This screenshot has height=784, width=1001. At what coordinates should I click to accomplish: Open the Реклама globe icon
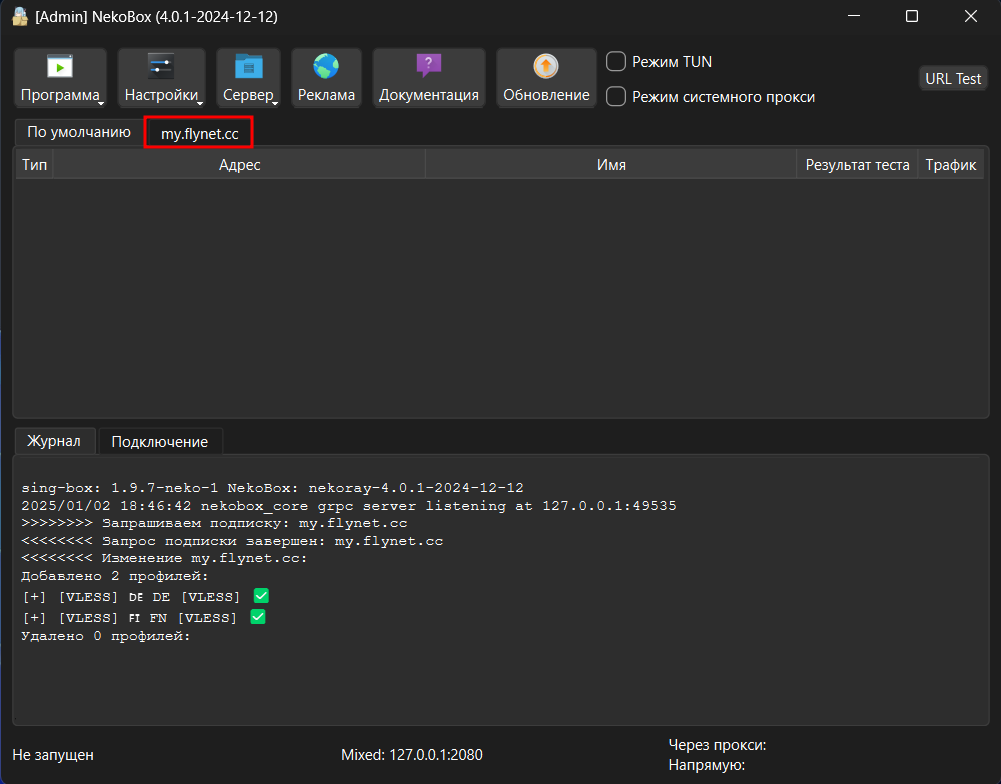(326, 67)
